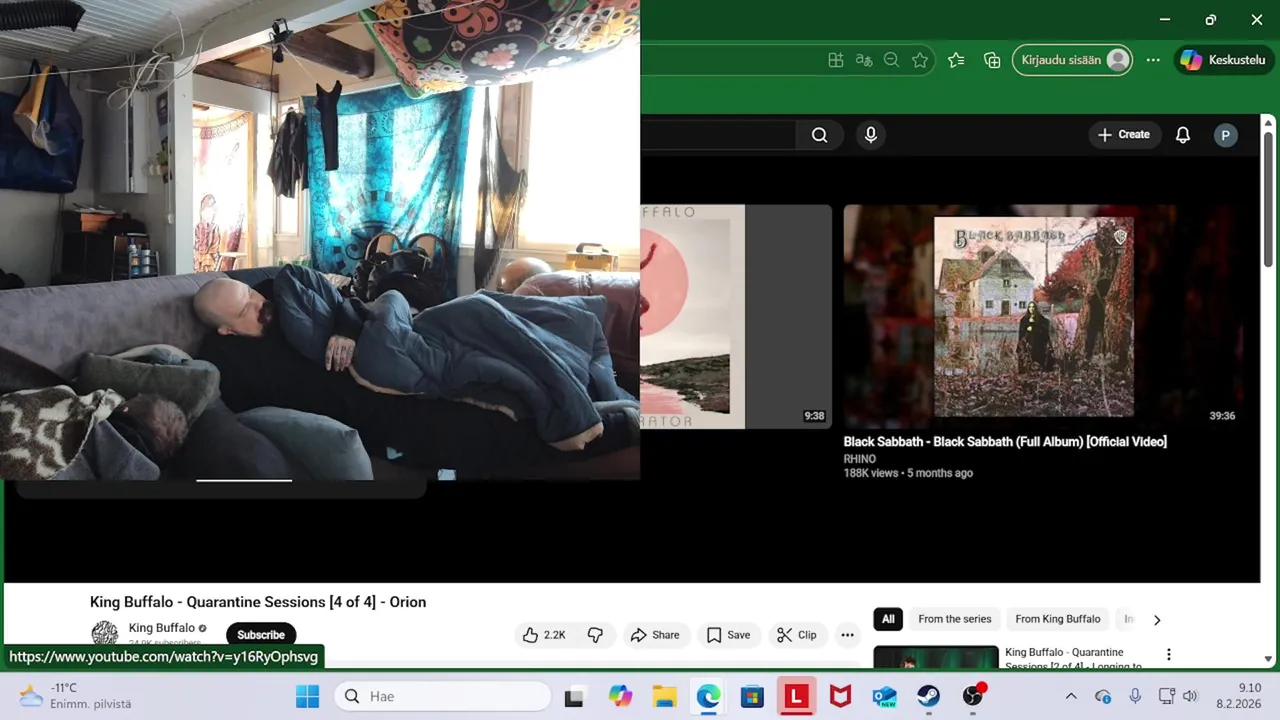Subscribe to King Buffalo channel
The image size is (1280, 720).
[261, 635]
